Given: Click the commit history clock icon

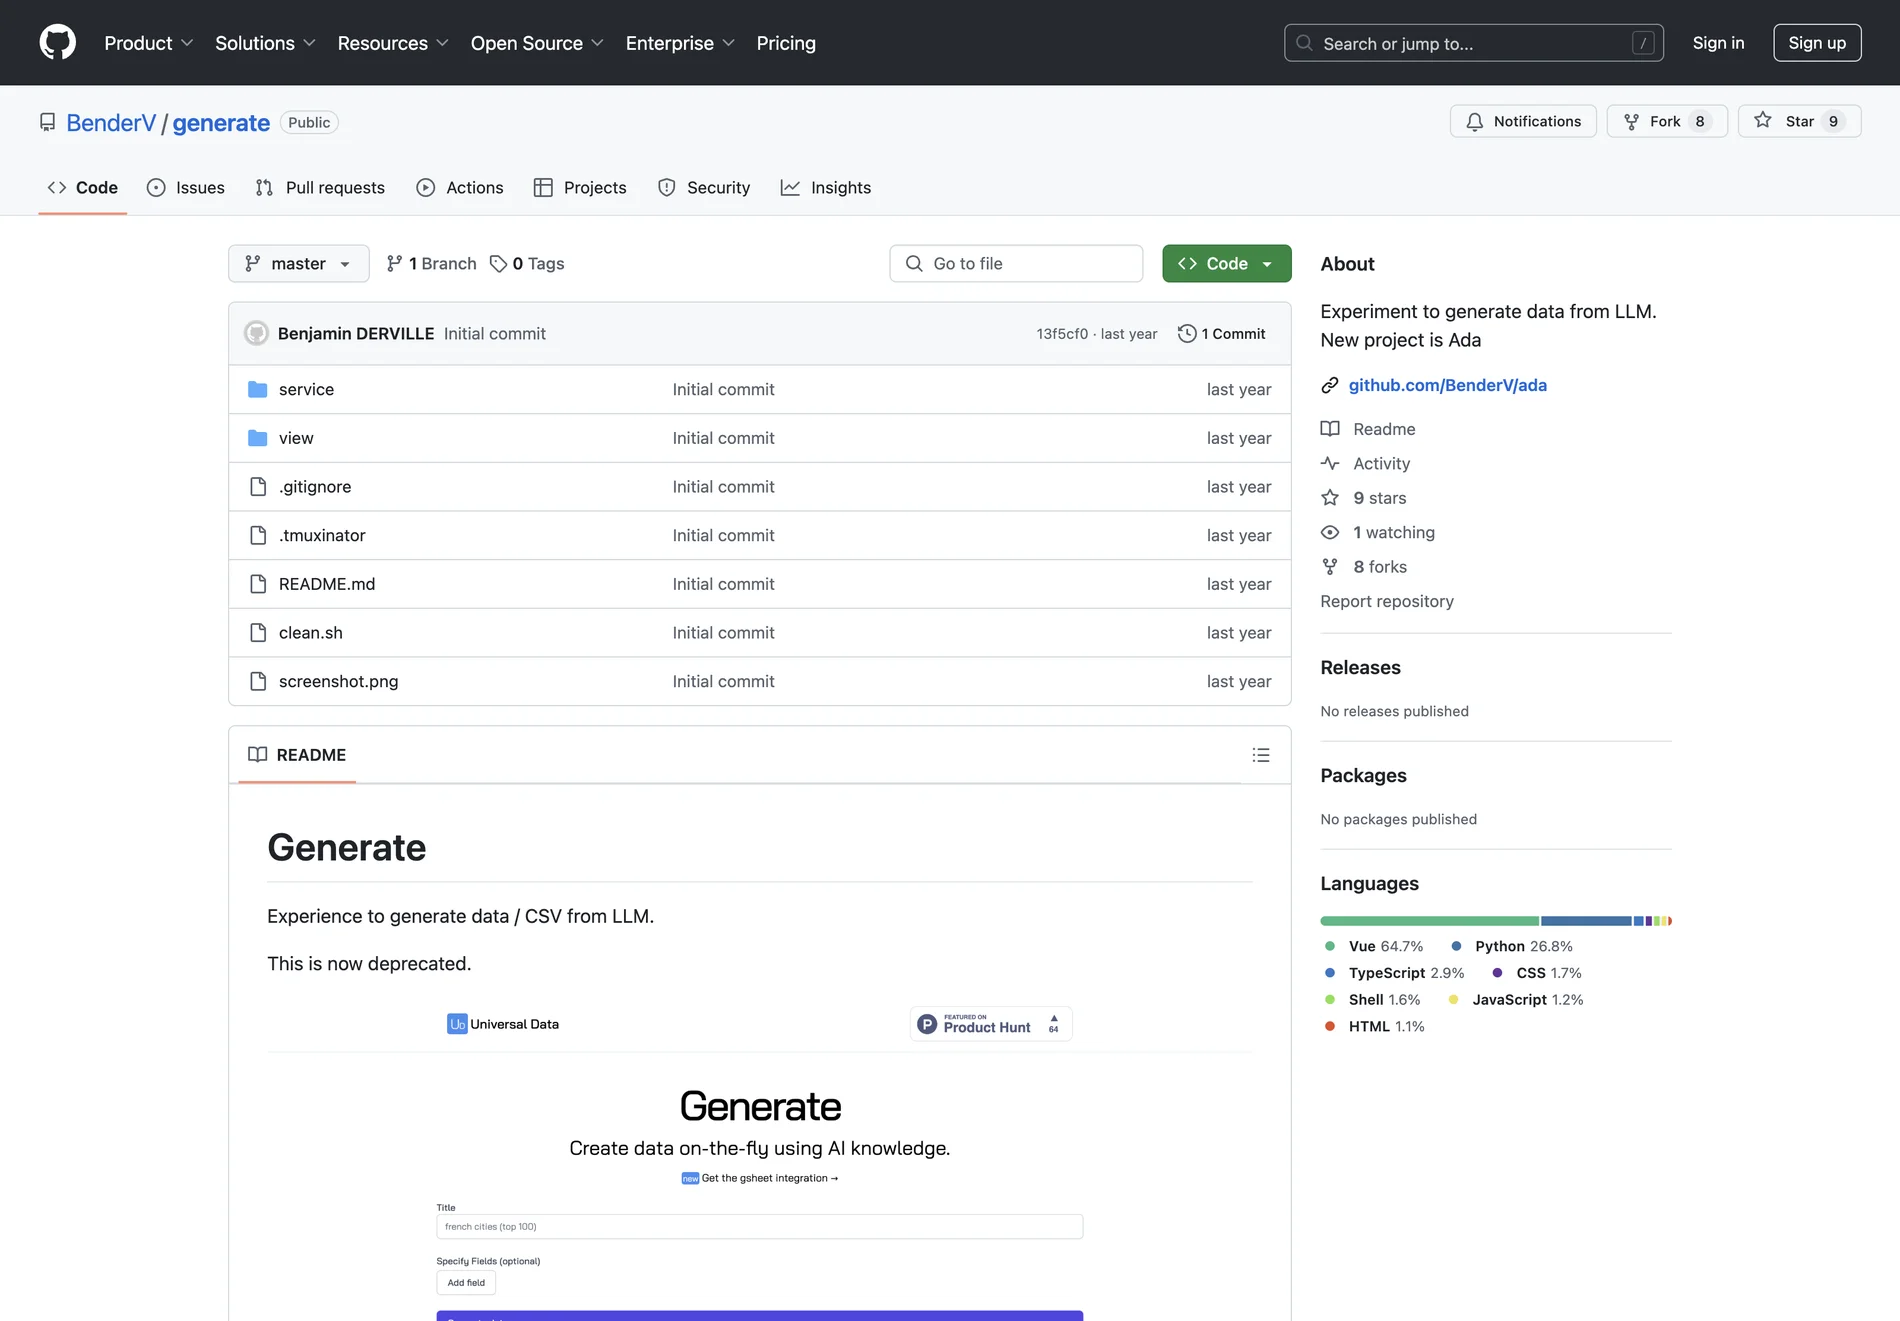Looking at the screenshot, I should [1187, 334].
